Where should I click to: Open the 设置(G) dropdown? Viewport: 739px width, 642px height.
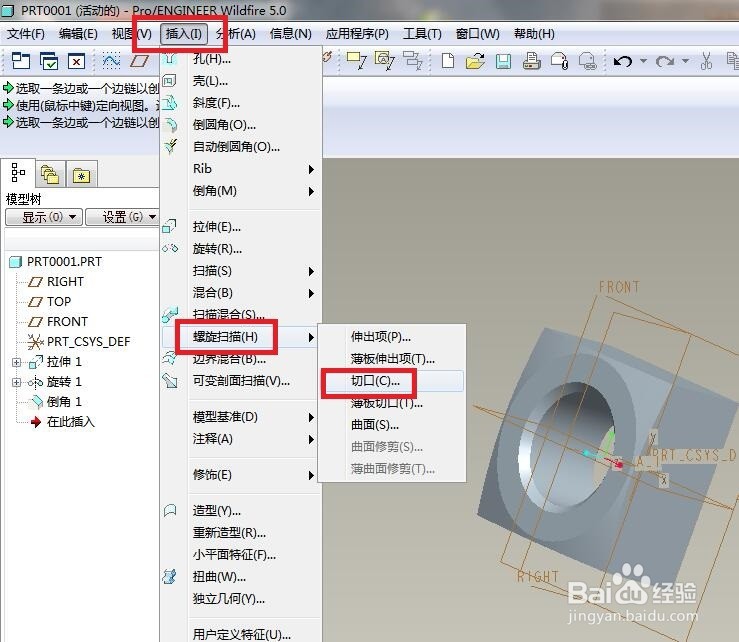[123, 217]
